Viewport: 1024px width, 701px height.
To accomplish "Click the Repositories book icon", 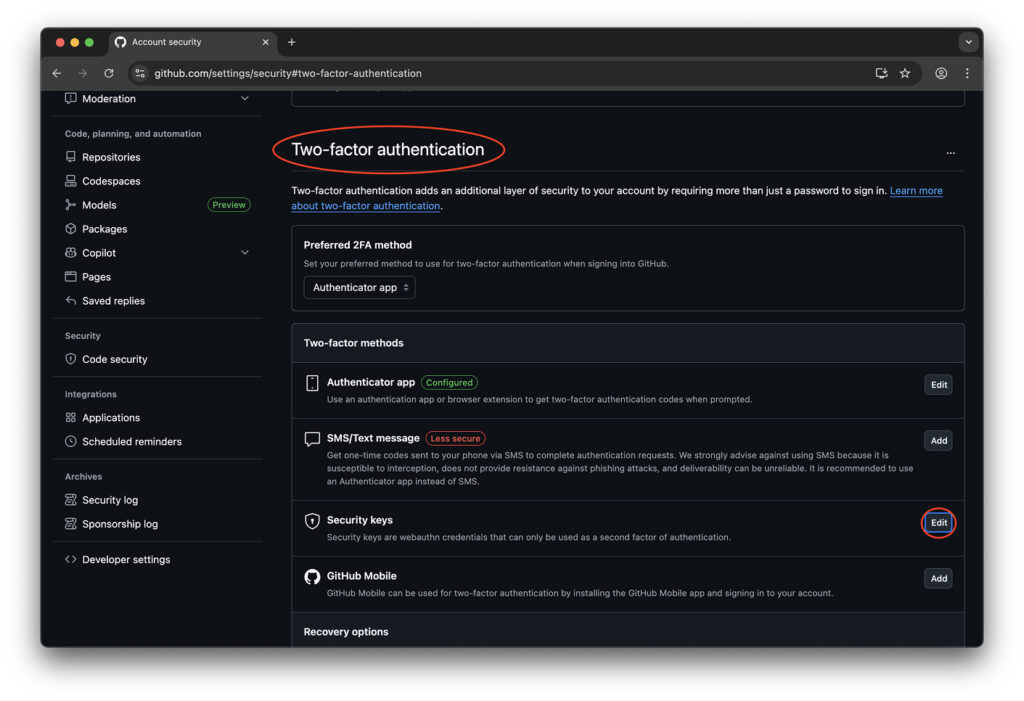I will click(x=71, y=157).
